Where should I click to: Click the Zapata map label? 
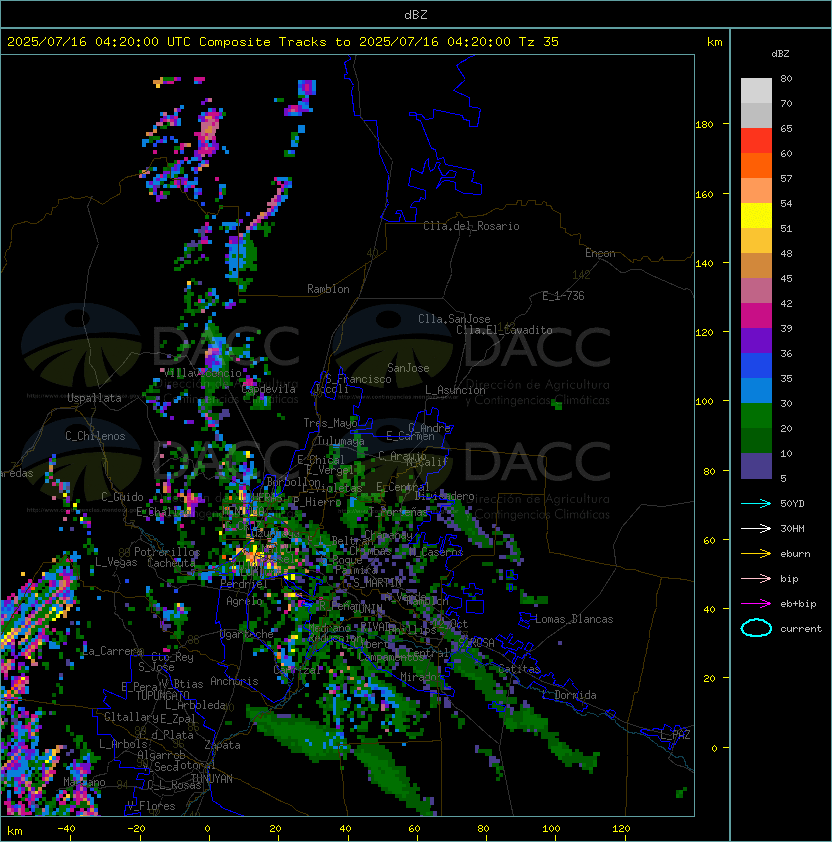point(222,745)
